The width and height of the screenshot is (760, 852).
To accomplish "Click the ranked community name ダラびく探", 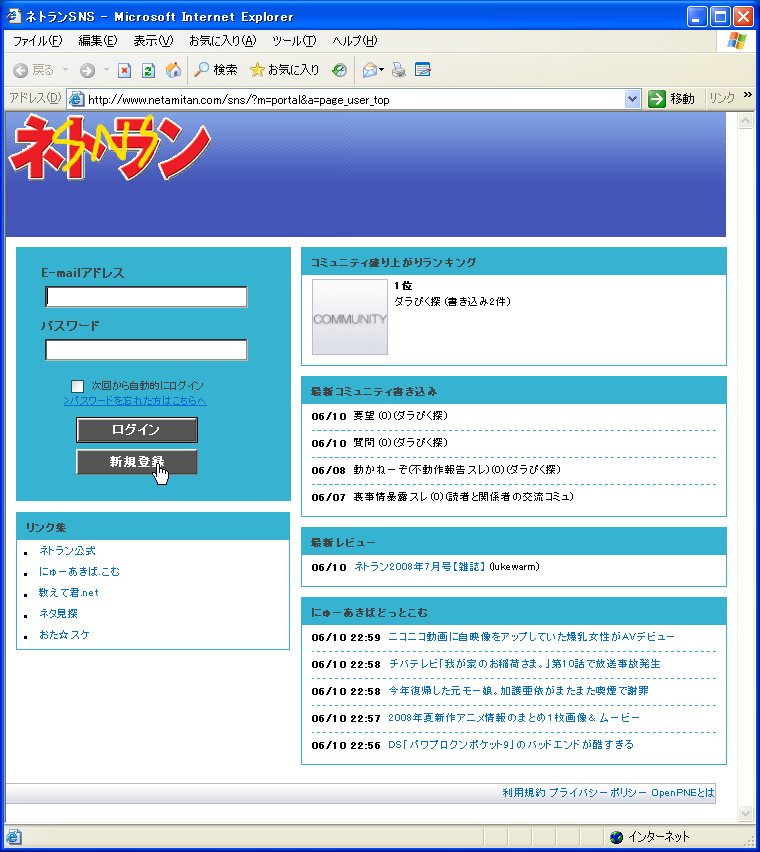I will coord(417,302).
